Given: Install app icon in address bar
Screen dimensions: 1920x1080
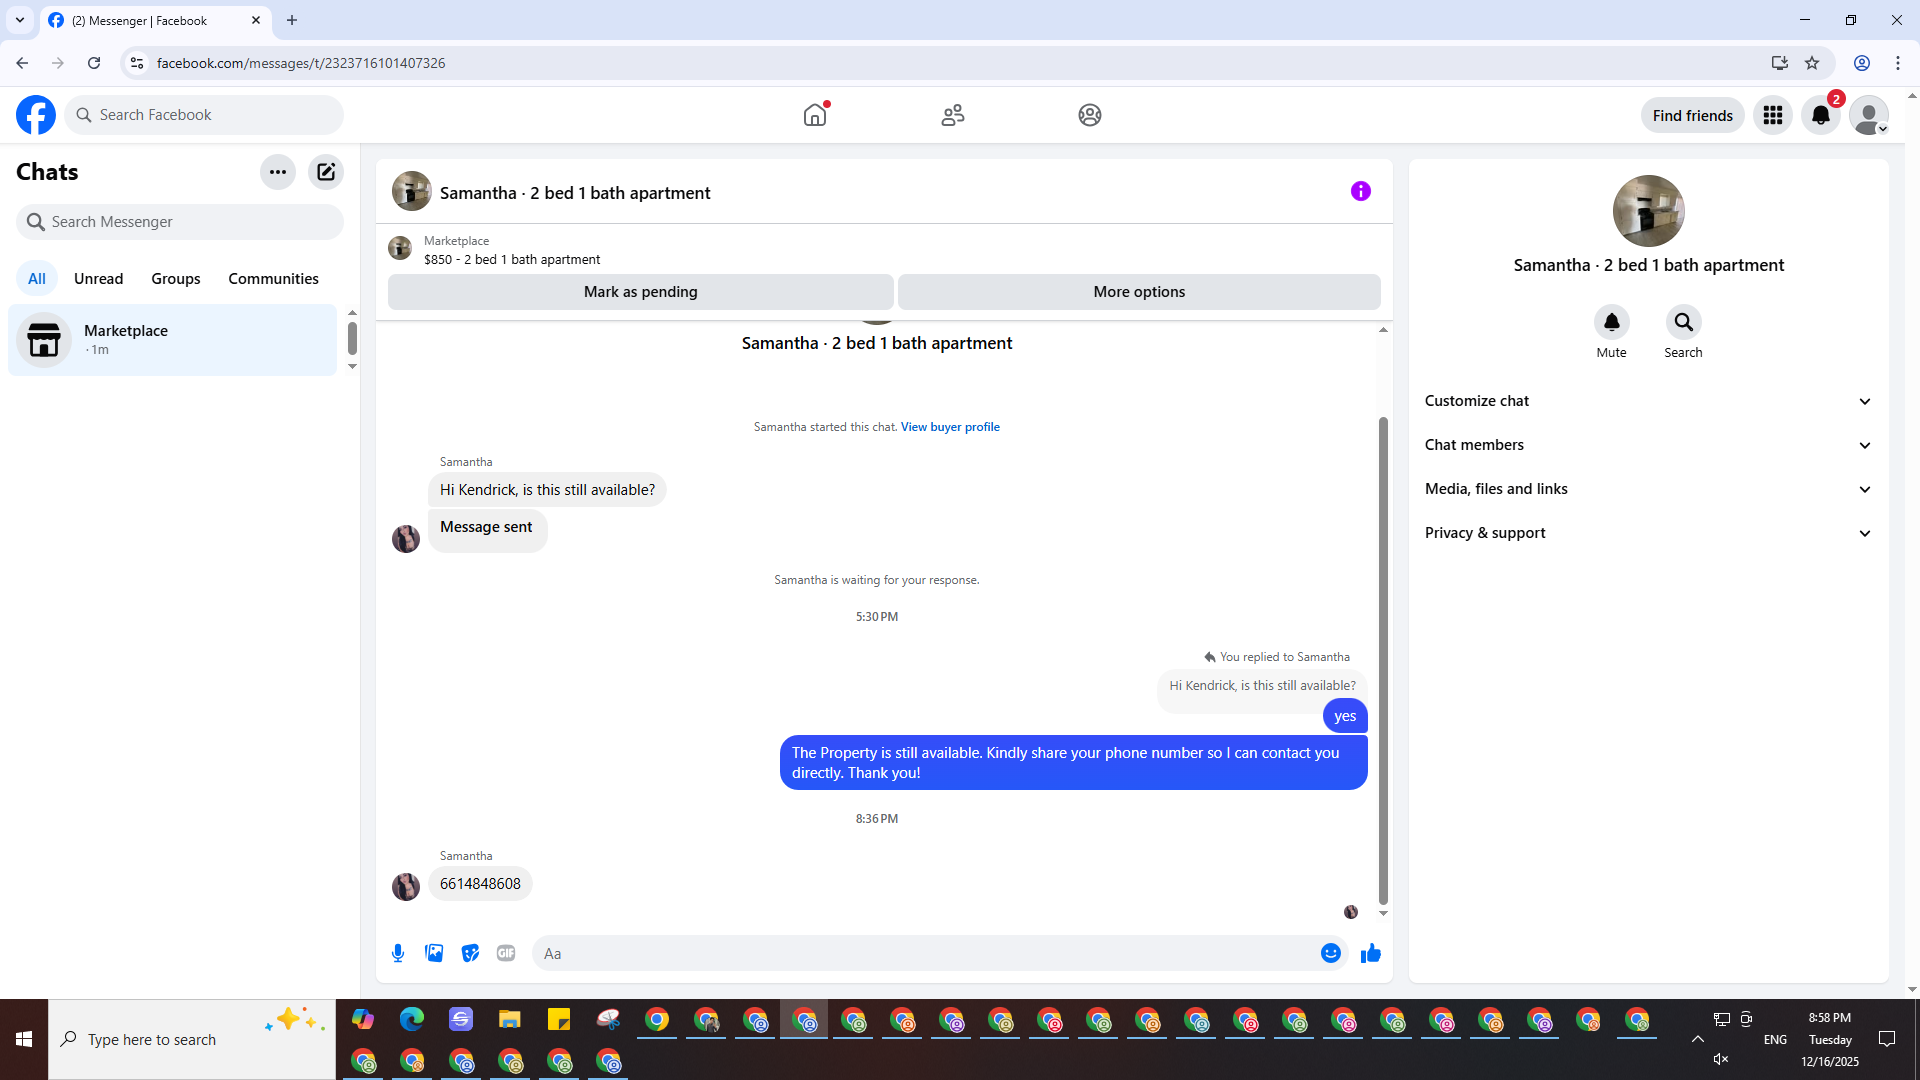Looking at the screenshot, I should [x=1780, y=63].
